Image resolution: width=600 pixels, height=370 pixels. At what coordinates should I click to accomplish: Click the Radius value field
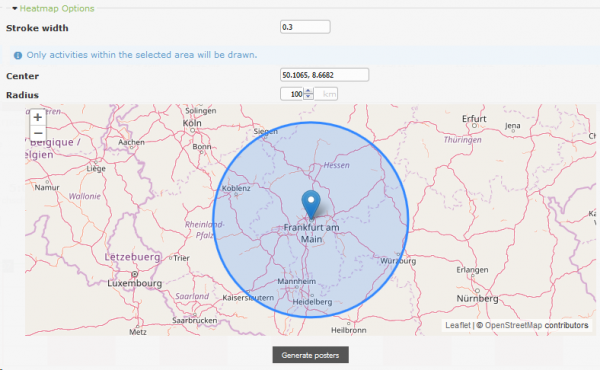point(292,94)
